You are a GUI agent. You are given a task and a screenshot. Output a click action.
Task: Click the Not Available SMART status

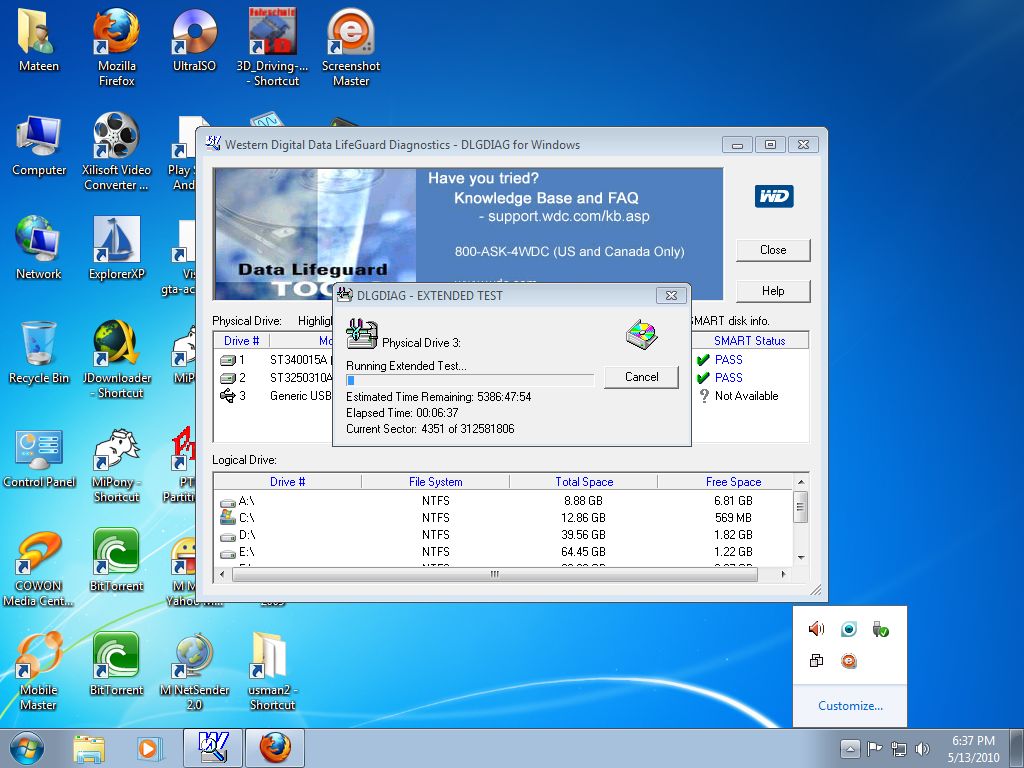(746, 396)
